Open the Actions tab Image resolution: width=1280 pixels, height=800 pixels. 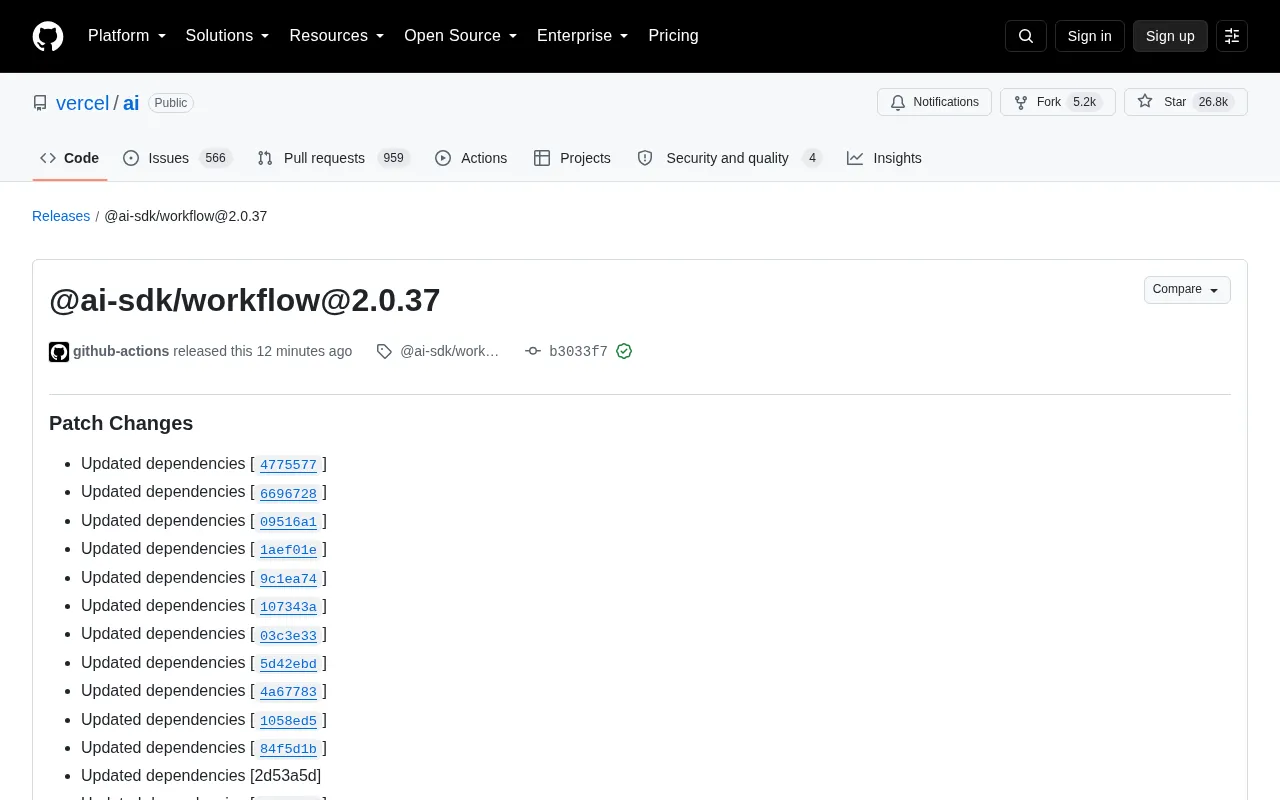click(471, 158)
